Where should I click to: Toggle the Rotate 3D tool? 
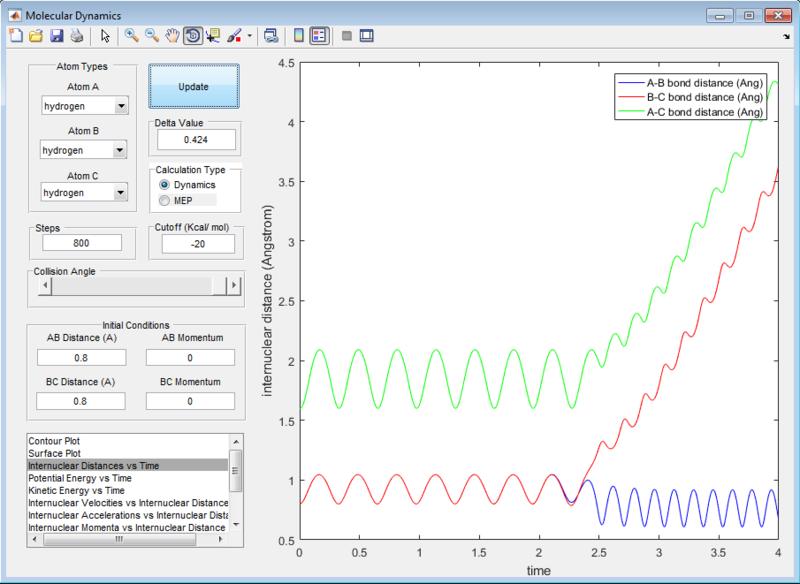pyautogui.click(x=192, y=36)
